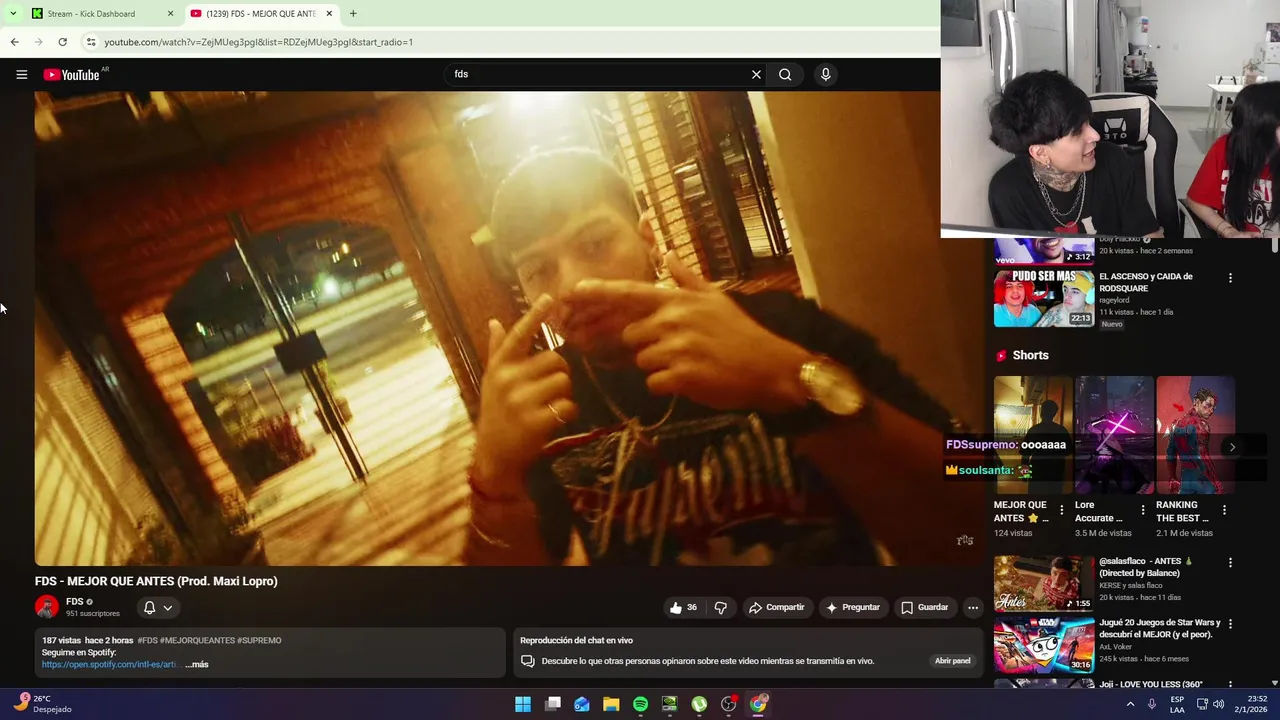Toggle the notification bell for FDS channel
The image size is (1280, 720).
tap(149, 607)
